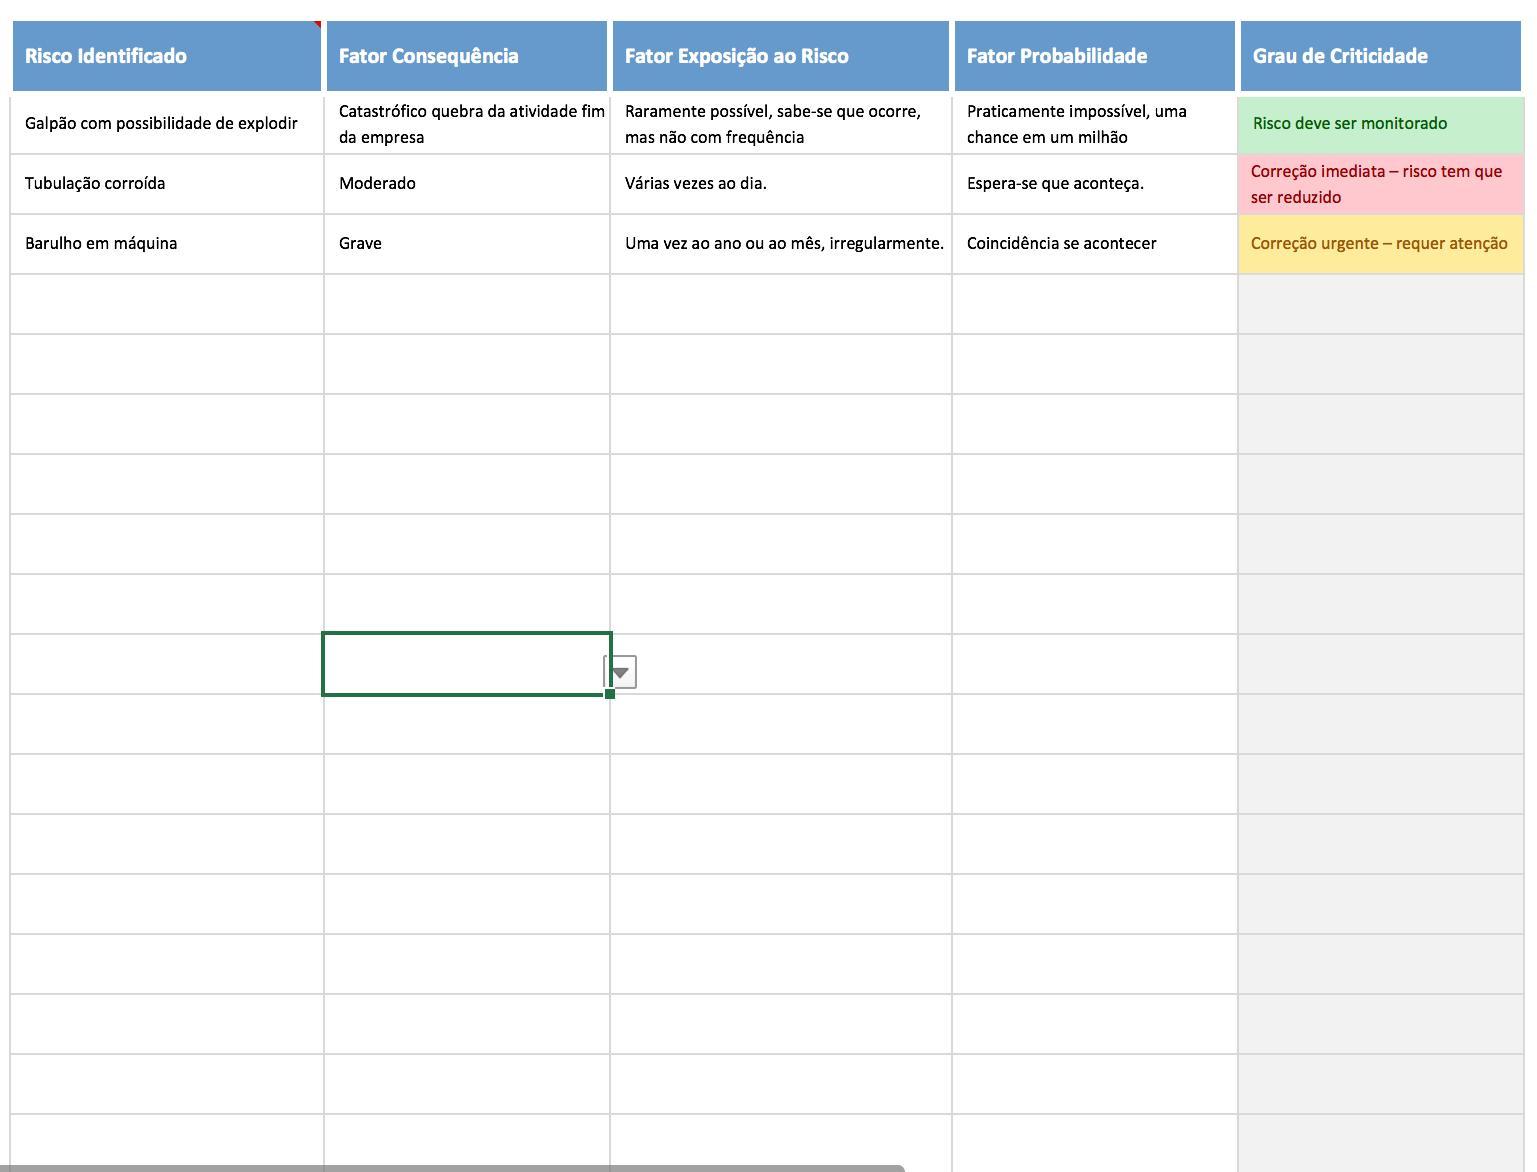Select the green 'Risco deve ser monitorado' cell
Image resolution: width=1537 pixels, height=1172 pixels.
point(1380,124)
